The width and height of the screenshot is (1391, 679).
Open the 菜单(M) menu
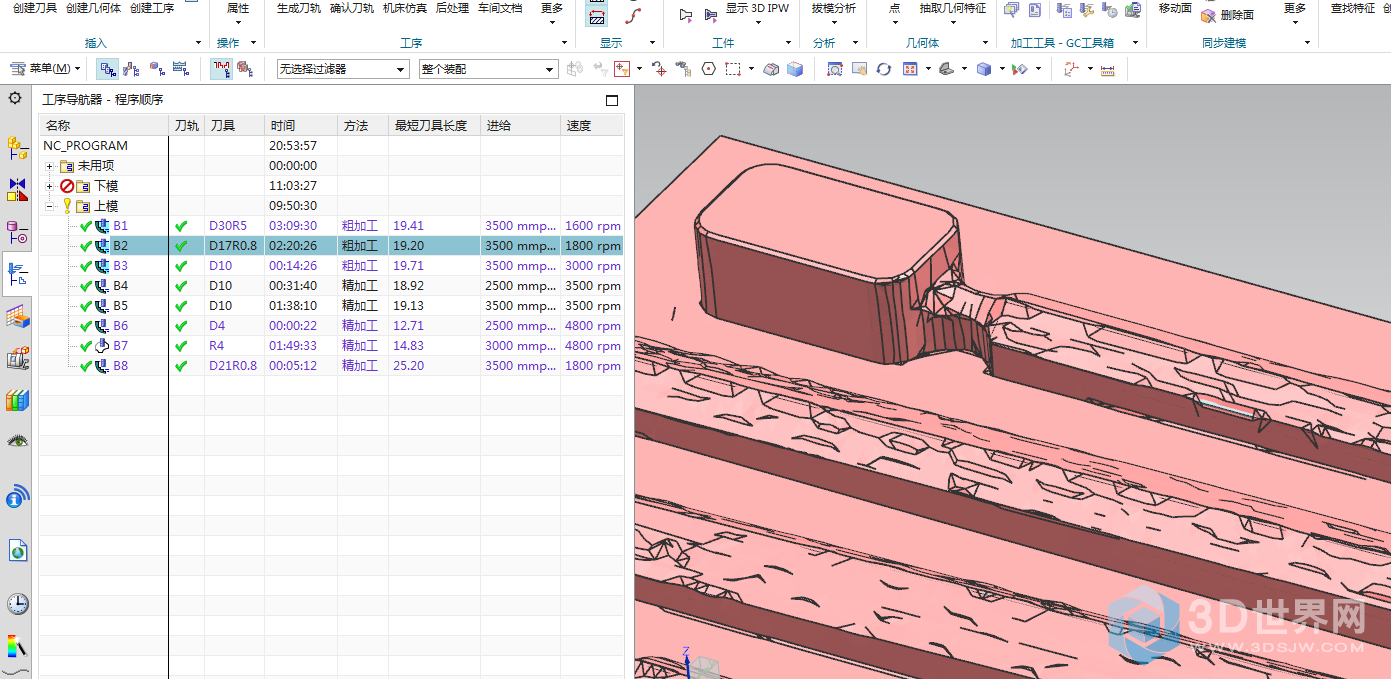coord(46,69)
